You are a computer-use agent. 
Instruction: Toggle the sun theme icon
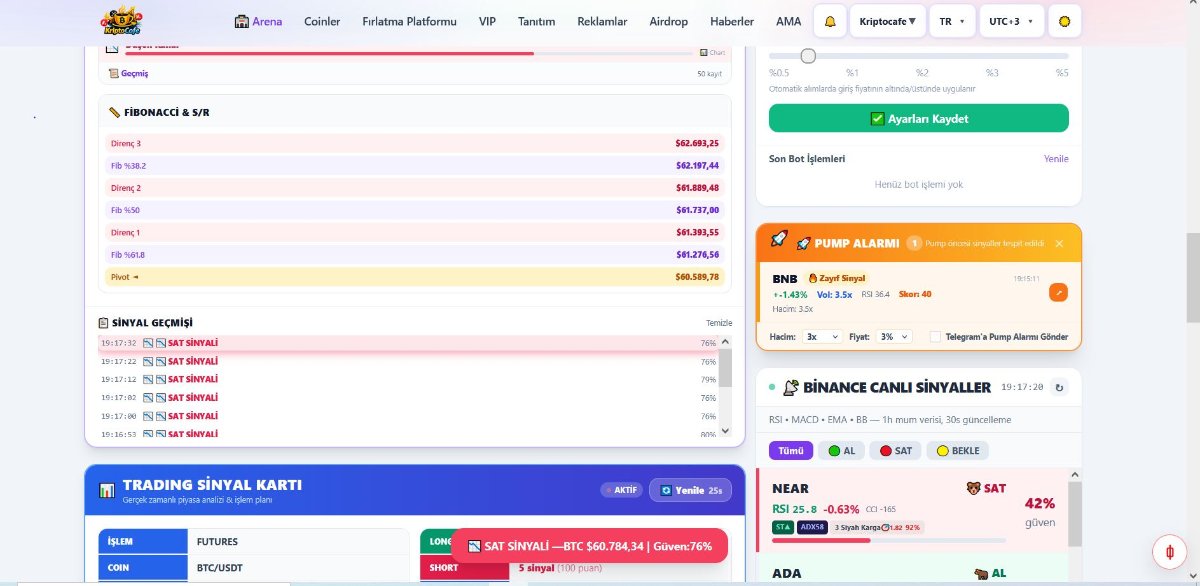[x=1064, y=21]
